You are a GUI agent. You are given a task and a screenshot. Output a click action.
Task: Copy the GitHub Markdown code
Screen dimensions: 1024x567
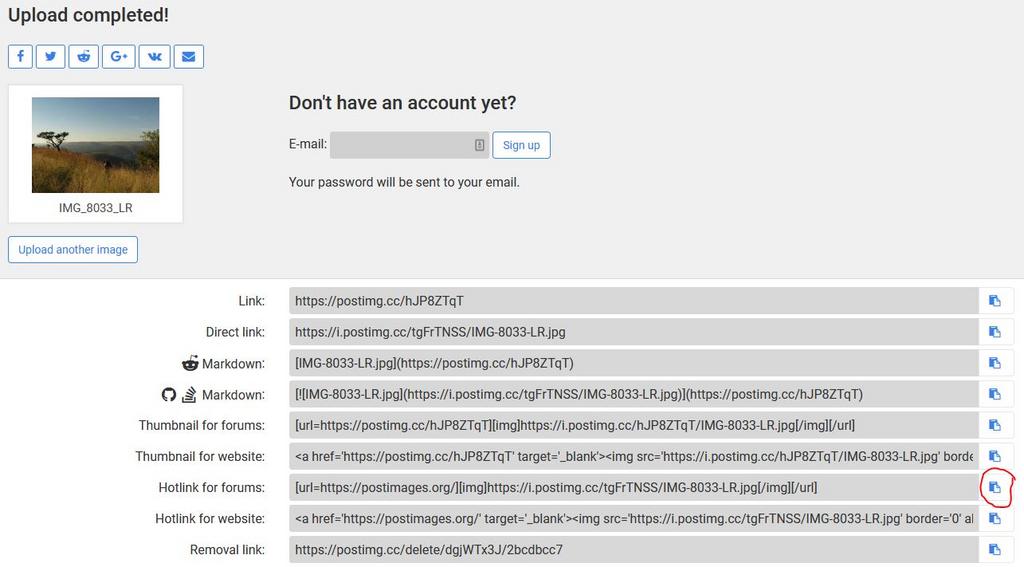click(x=995, y=394)
